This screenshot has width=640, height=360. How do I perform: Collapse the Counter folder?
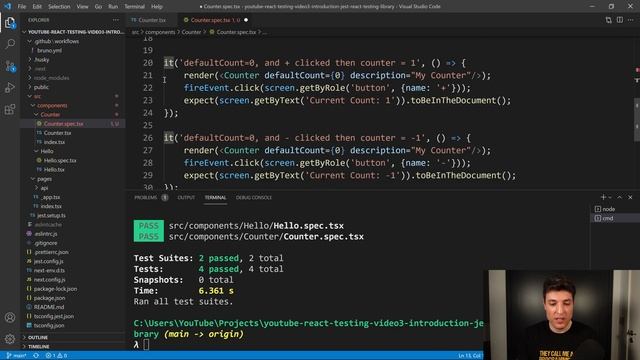(x=73, y=115)
